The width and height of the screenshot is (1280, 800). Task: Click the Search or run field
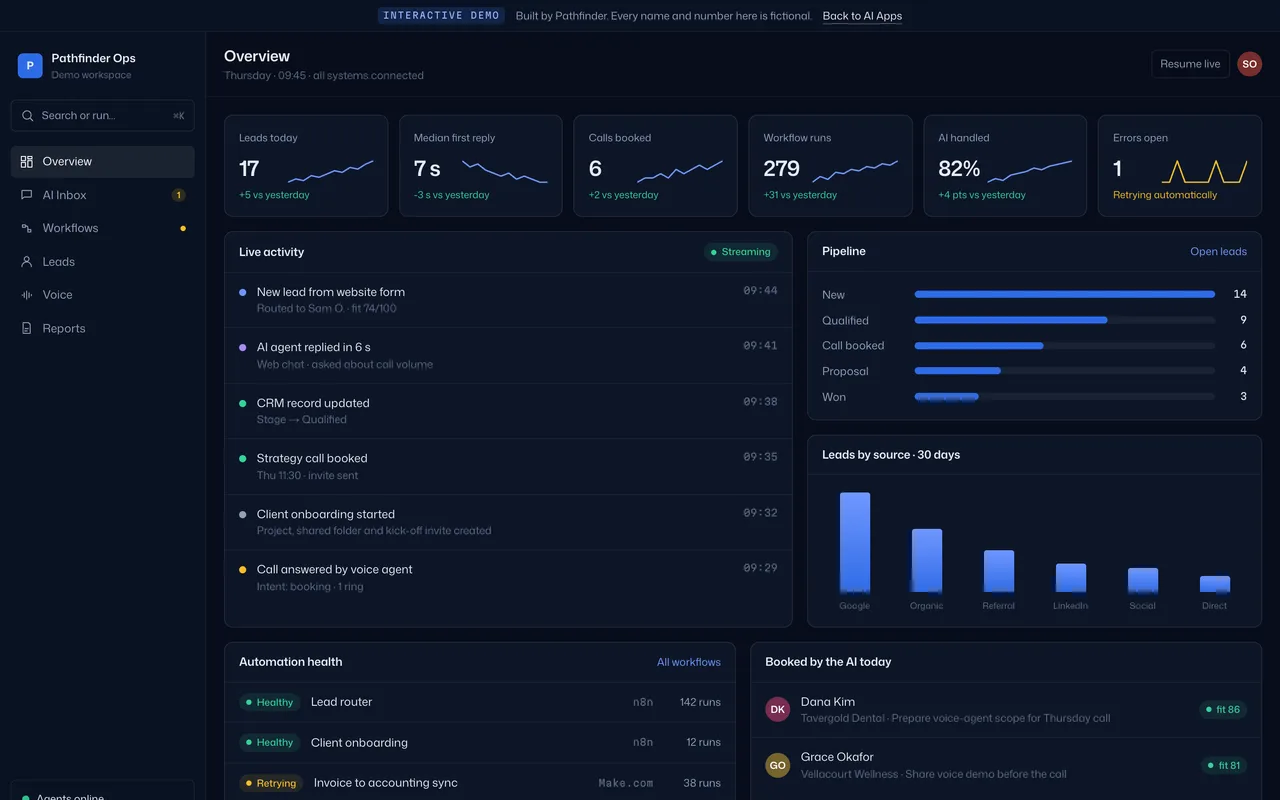(x=103, y=116)
